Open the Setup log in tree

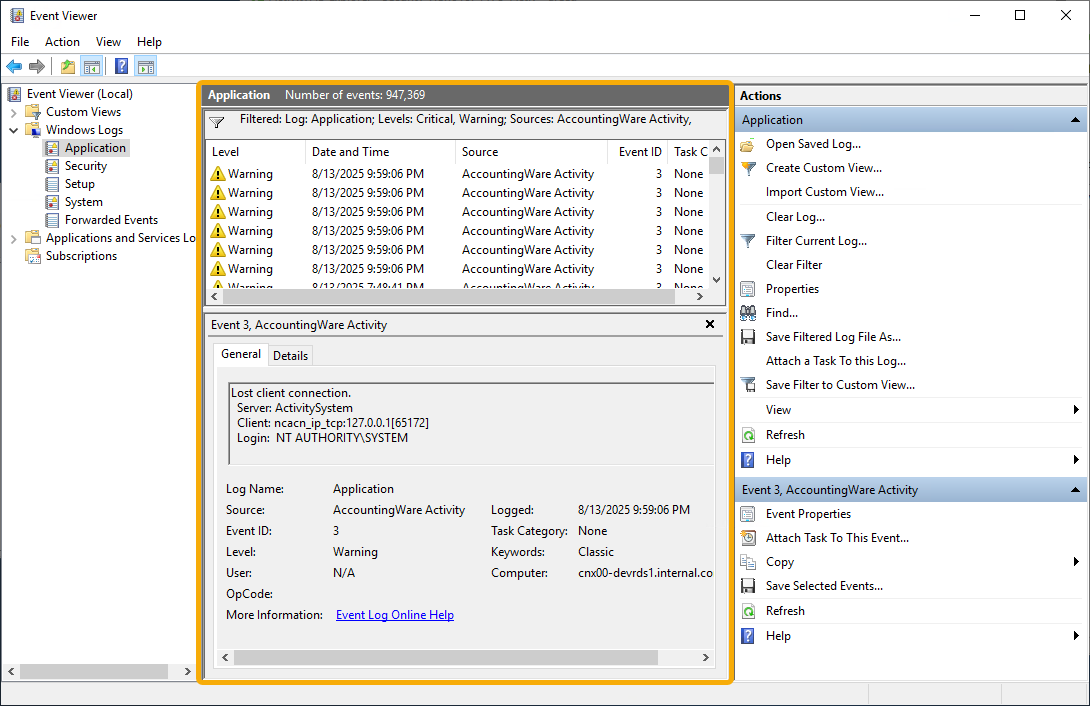(79, 184)
